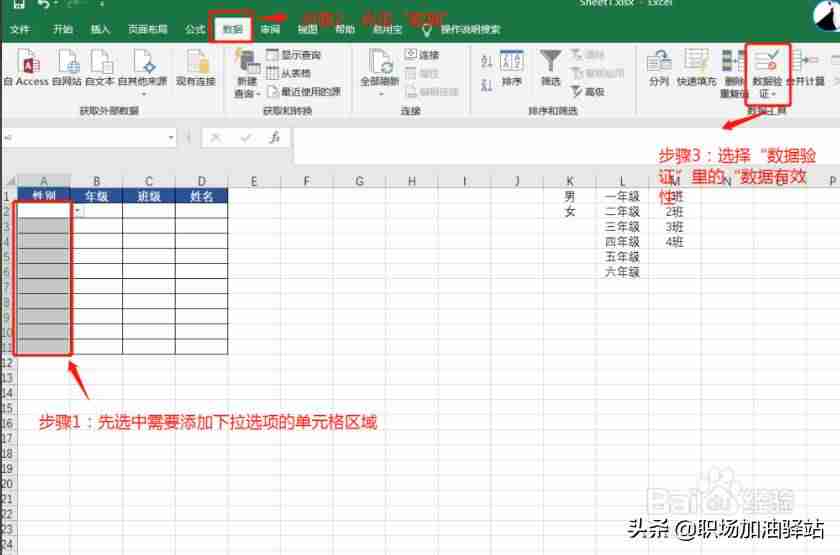This screenshot has width=840, height=555.
Task: Select column A header
Action: [x=44, y=181]
